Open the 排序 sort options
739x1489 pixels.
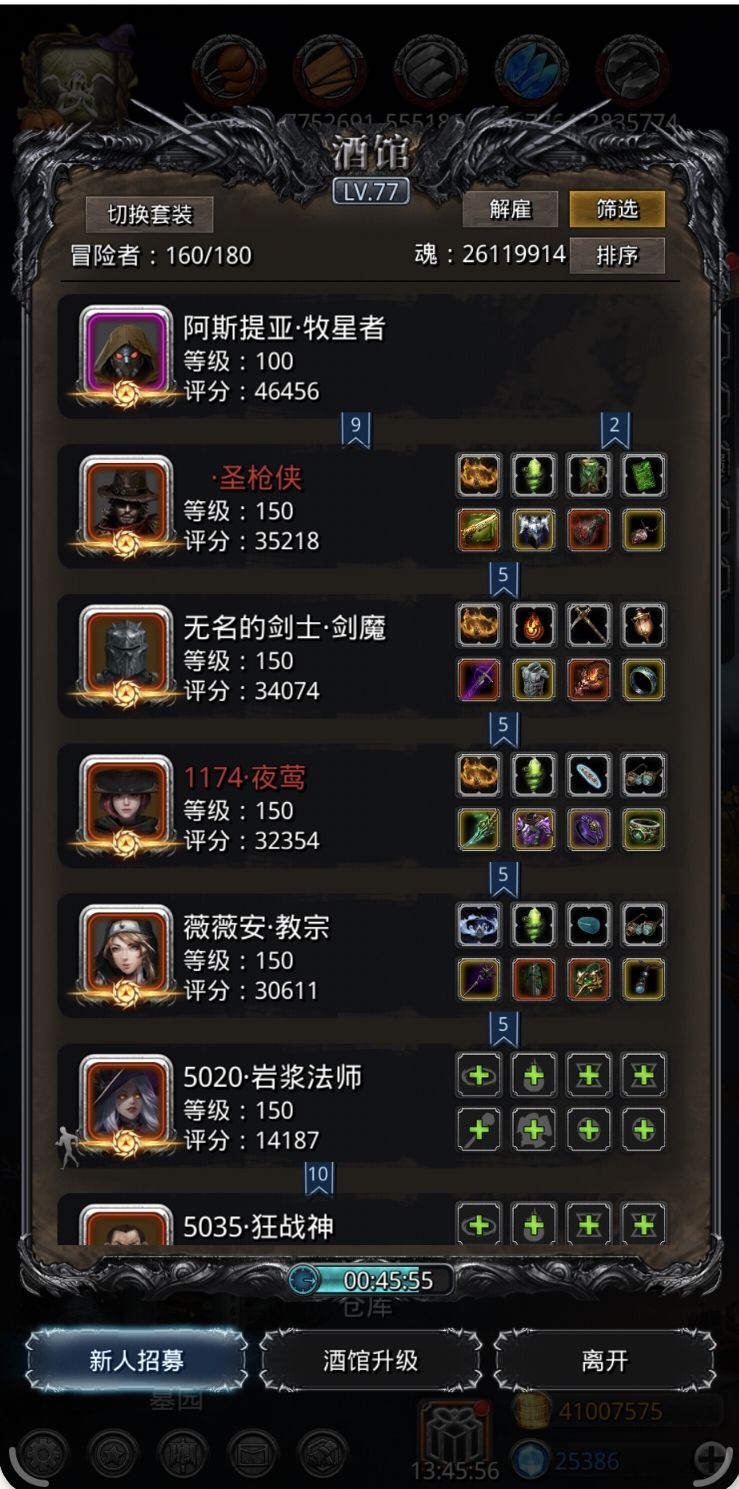pos(617,255)
